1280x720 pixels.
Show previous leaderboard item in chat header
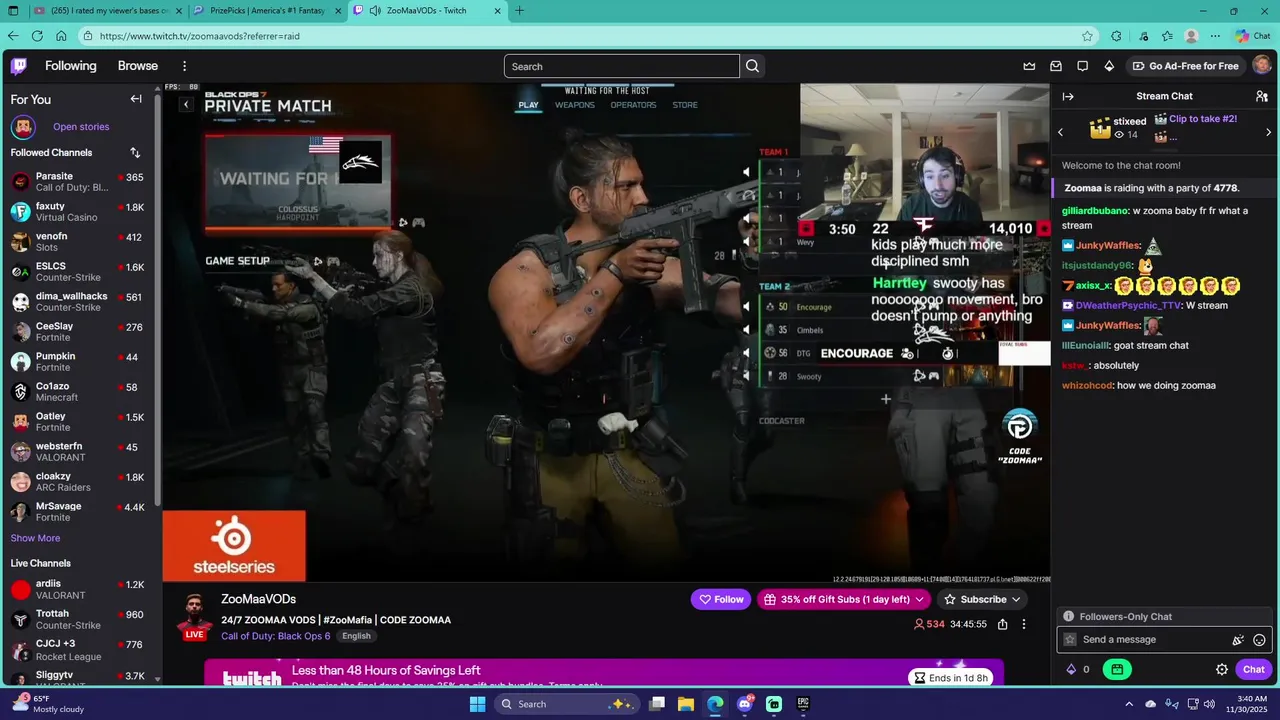[x=1061, y=132]
